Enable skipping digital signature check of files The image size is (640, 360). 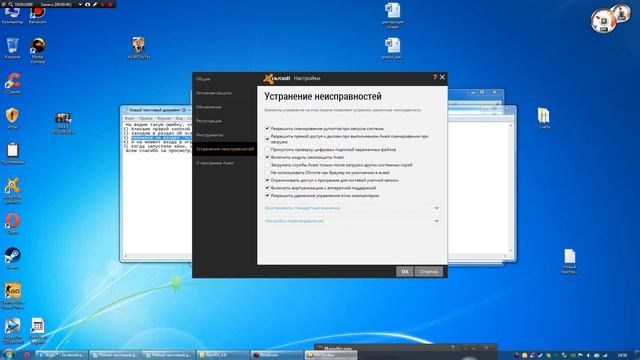click(267, 150)
